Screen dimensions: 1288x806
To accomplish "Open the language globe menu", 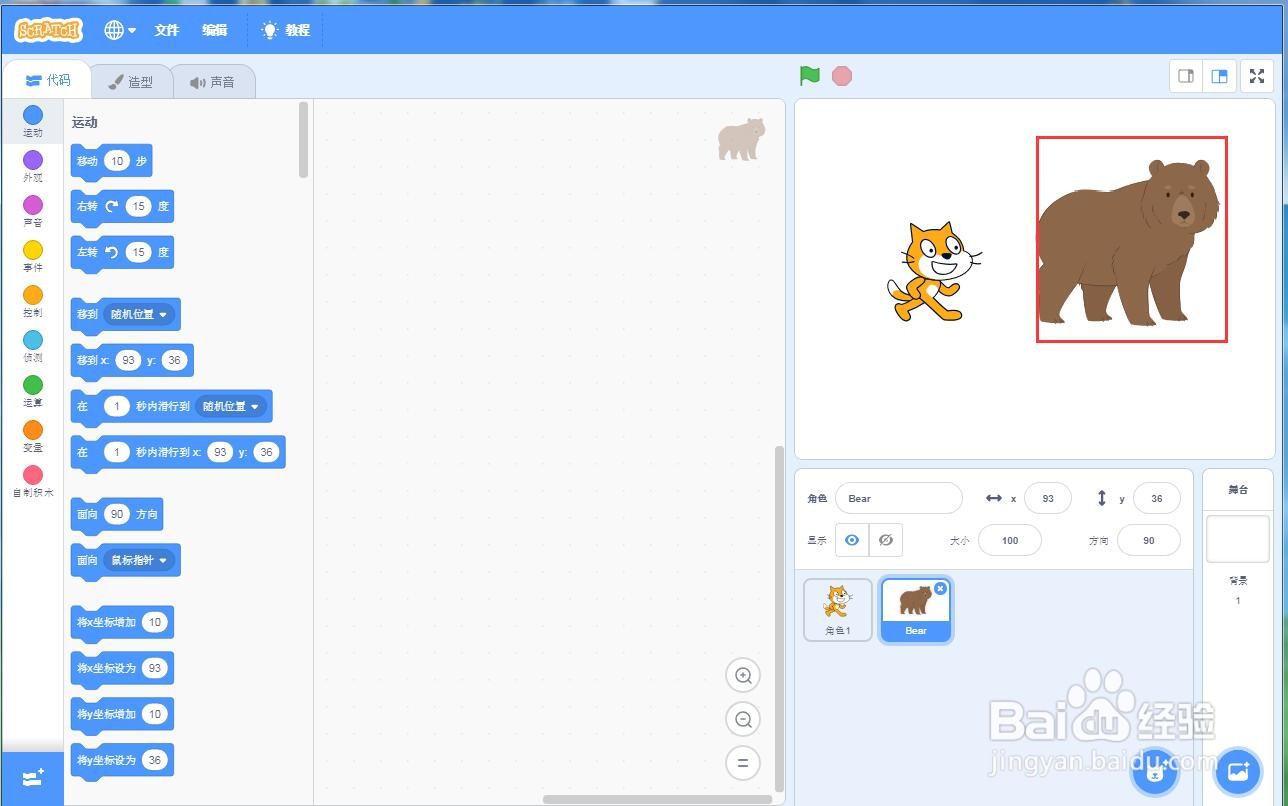I will (120, 30).
